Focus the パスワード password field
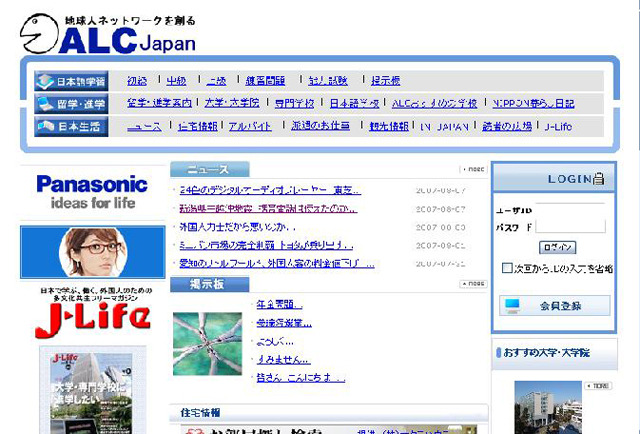 pyautogui.click(x=570, y=226)
